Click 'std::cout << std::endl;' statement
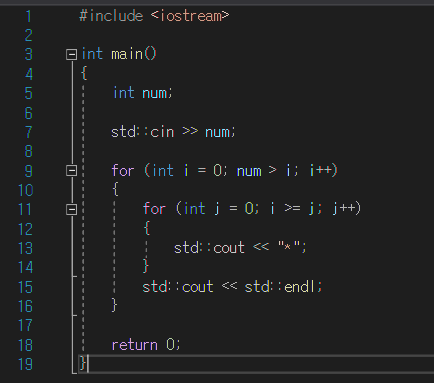 click(232, 287)
